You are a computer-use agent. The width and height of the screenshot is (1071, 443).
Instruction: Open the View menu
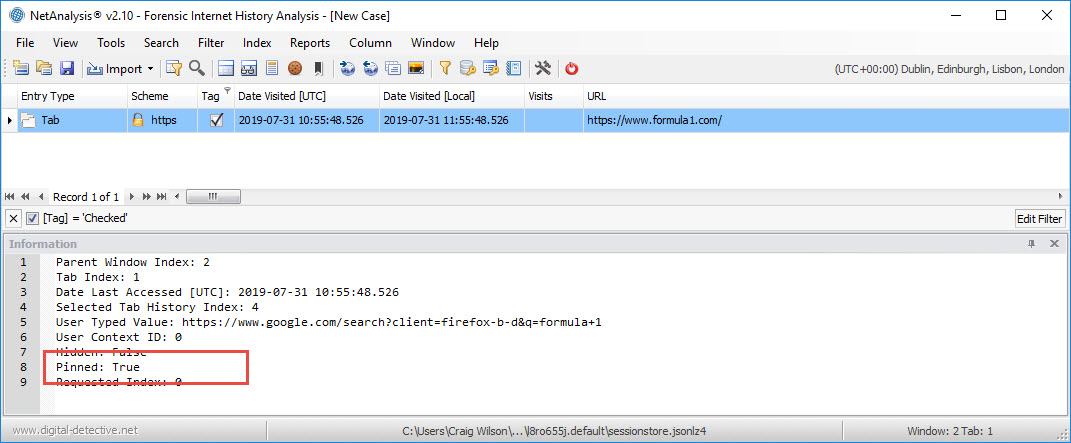coord(65,42)
